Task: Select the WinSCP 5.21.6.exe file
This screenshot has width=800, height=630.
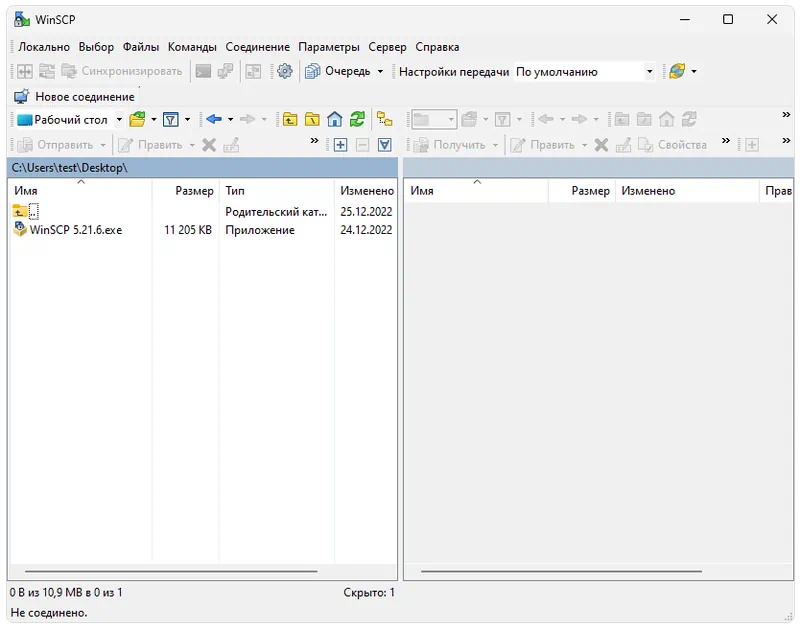Action: point(76,230)
